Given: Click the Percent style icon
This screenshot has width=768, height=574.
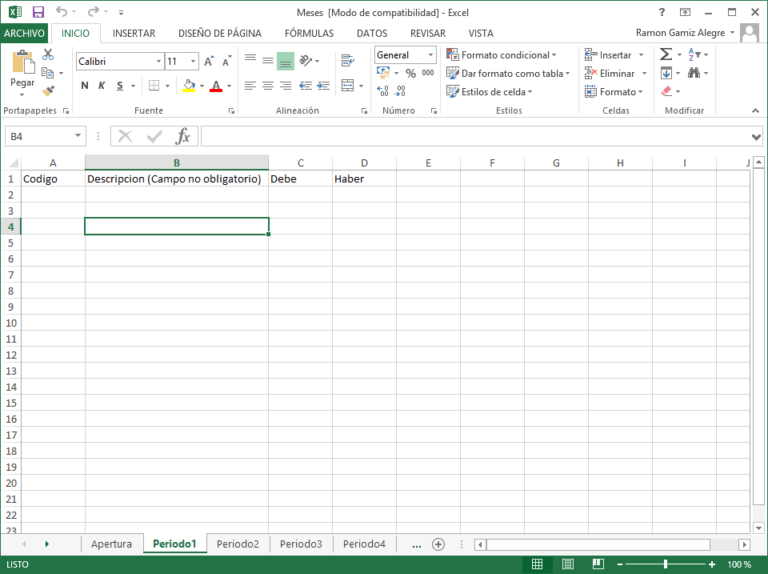Looking at the screenshot, I should [x=410, y=73].
